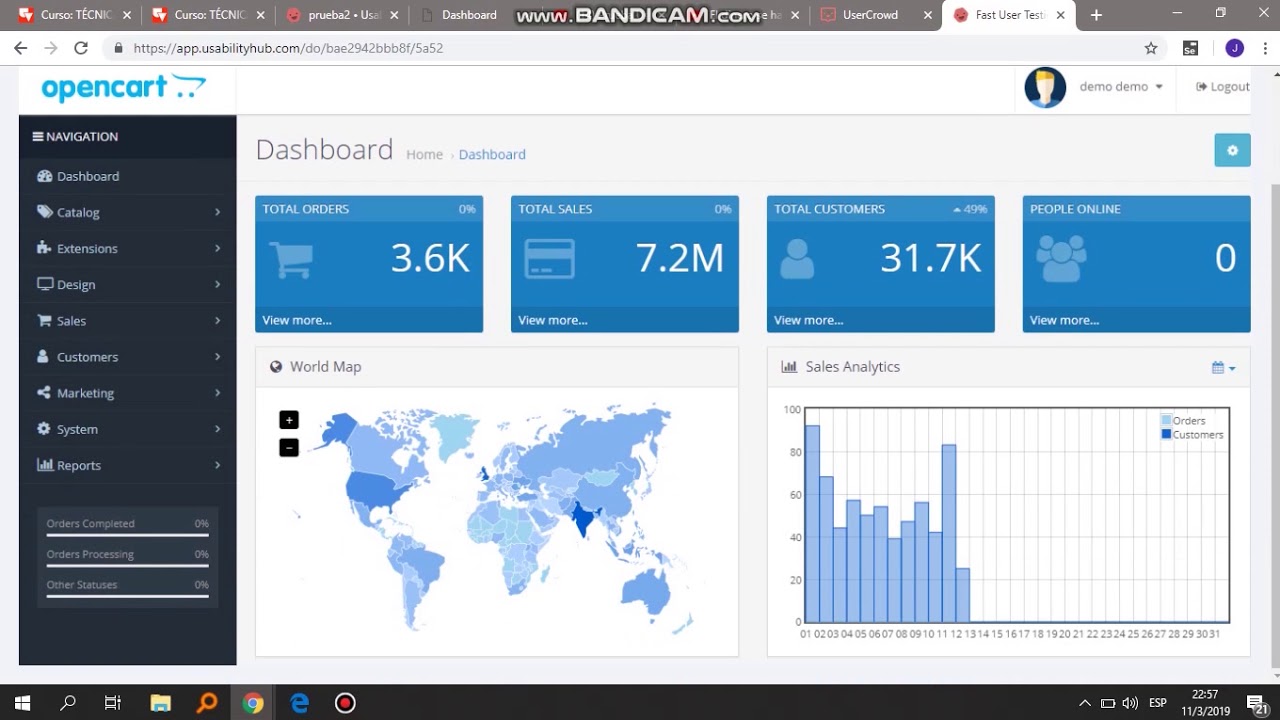Expand the Sales menu arrow
The height and width of the screenshot is (720, 1280).
point(217,320)
